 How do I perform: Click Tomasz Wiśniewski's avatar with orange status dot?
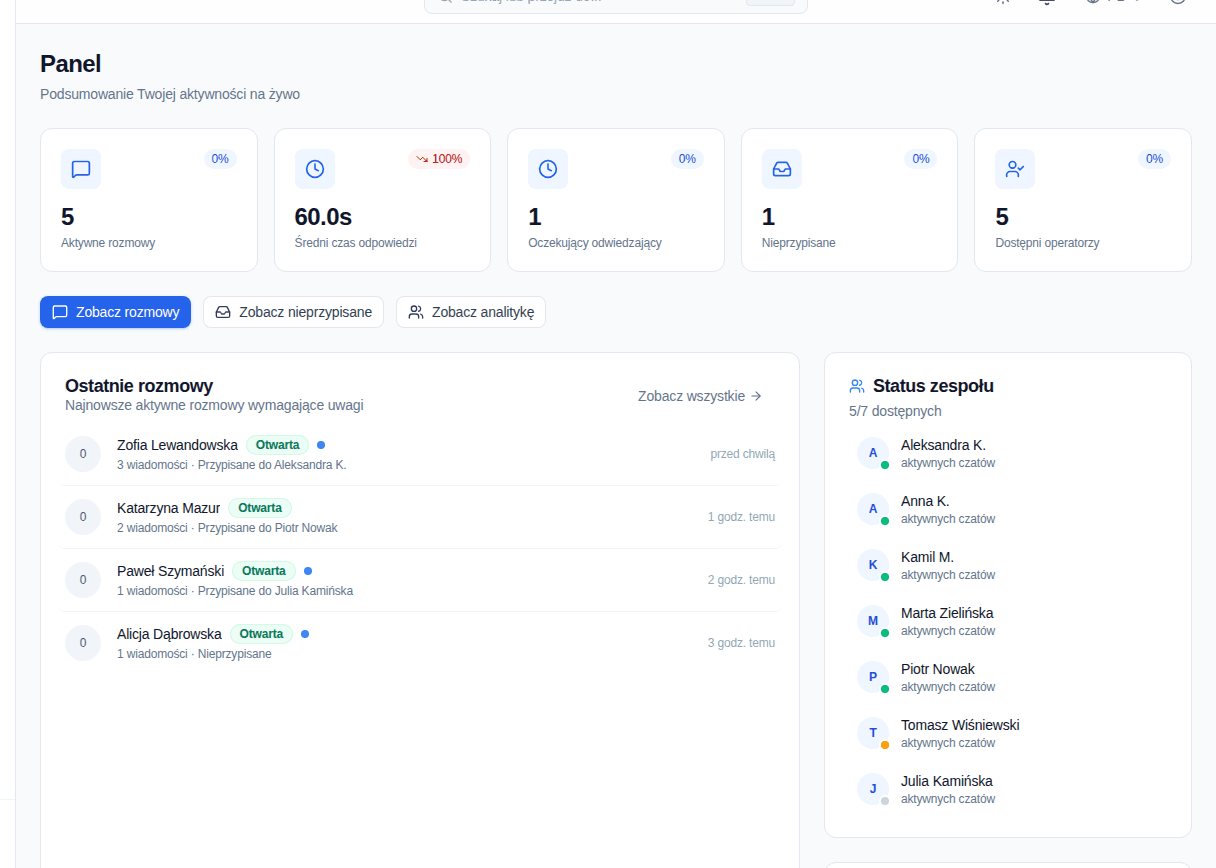tap(873, 733)
